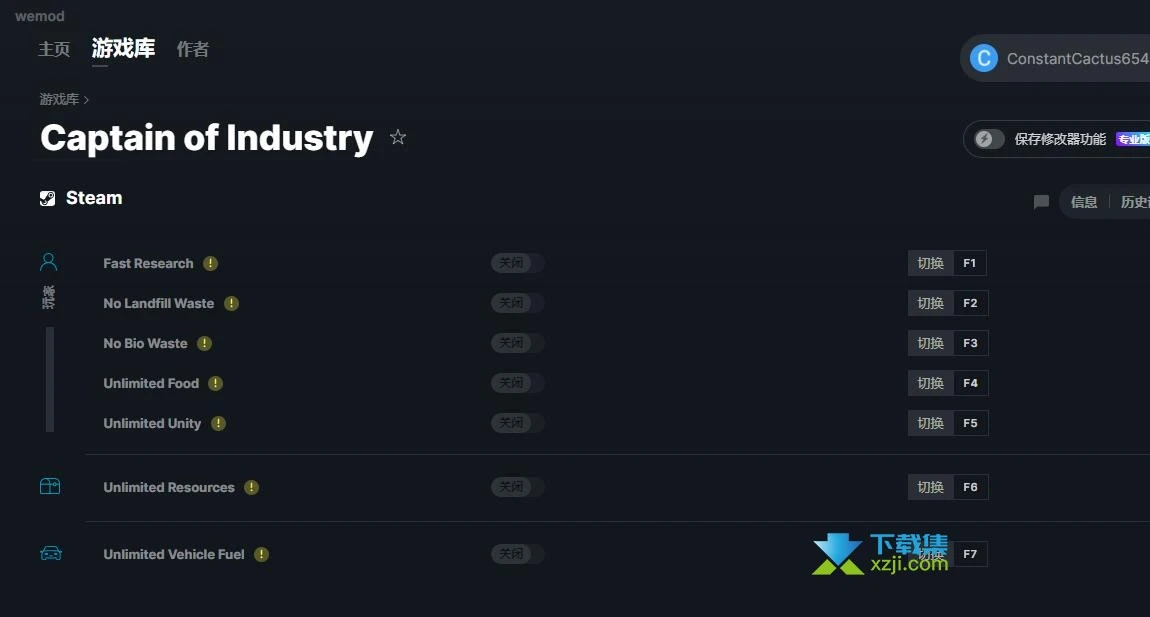This screenshot has height=617, width=1150.
Task: Click the vehicle category icon
Action: point(50,553)
